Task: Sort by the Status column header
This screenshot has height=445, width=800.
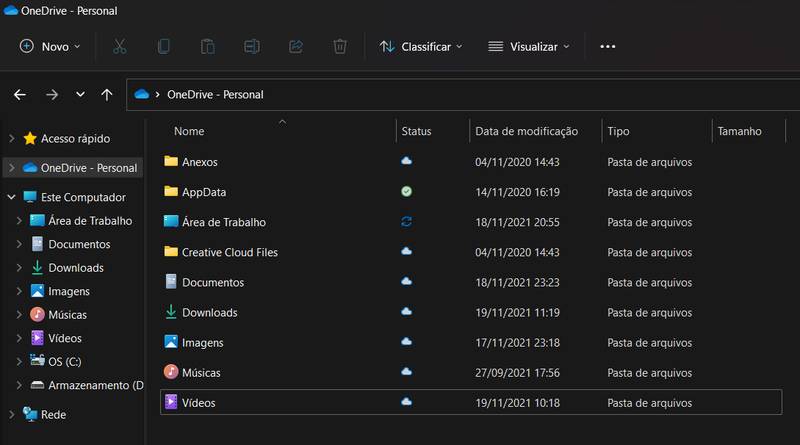Action: (x=416, y=131)
